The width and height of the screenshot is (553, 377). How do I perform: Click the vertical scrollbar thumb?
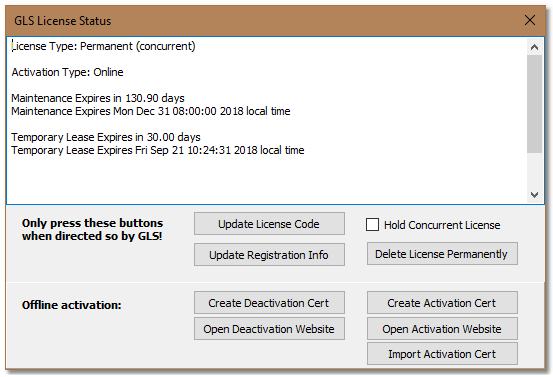click(x=534, y=104)
